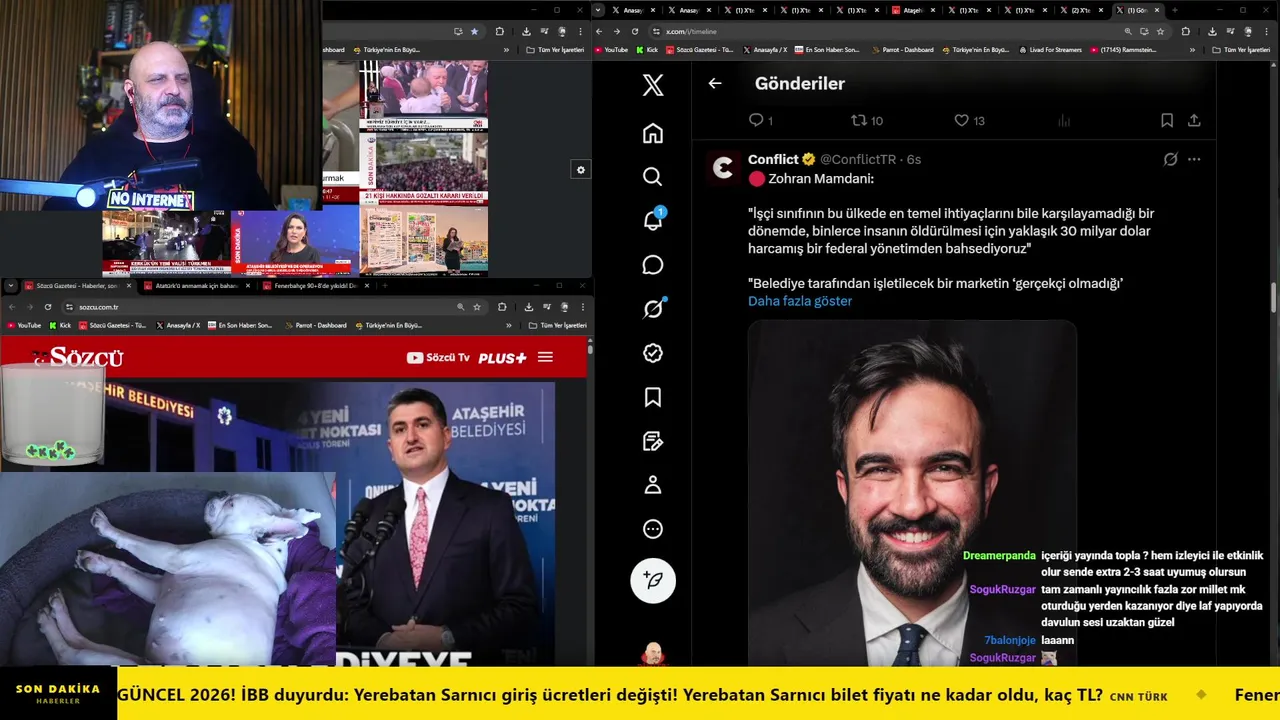This screenshot has width=1280, height=720.
Task: Open a new tab in the Sözcü window
Action: tap(384, 285)
